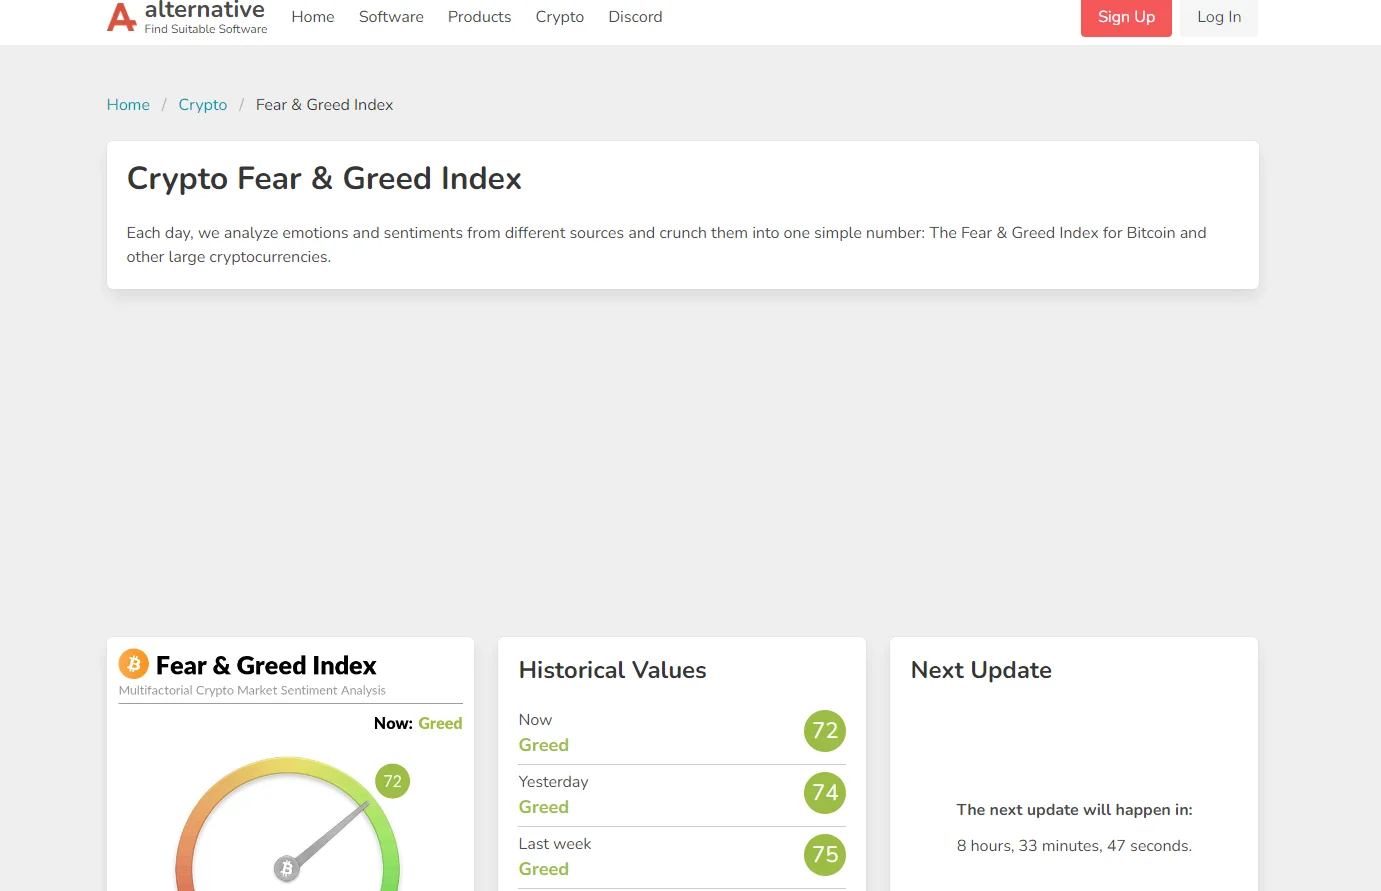Open the Crypto menu in the navigation bar
The height and width of the screenshot is (891, 1381).
pyautogui.click(x=560, y=17)
